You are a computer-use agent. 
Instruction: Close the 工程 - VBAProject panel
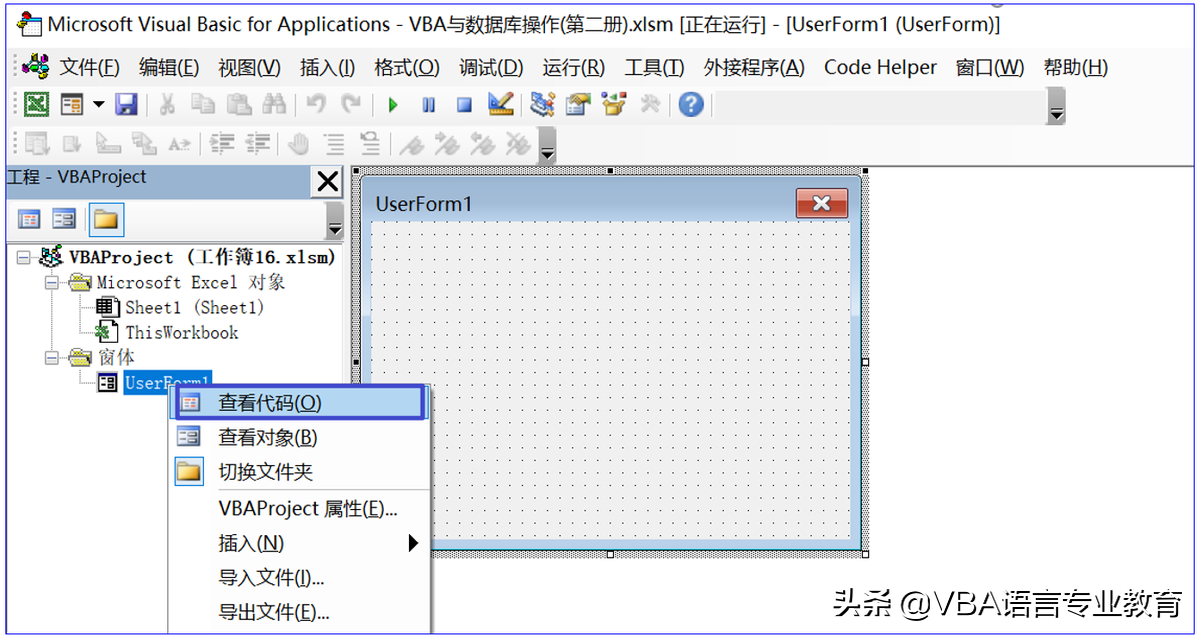[327, 181]
